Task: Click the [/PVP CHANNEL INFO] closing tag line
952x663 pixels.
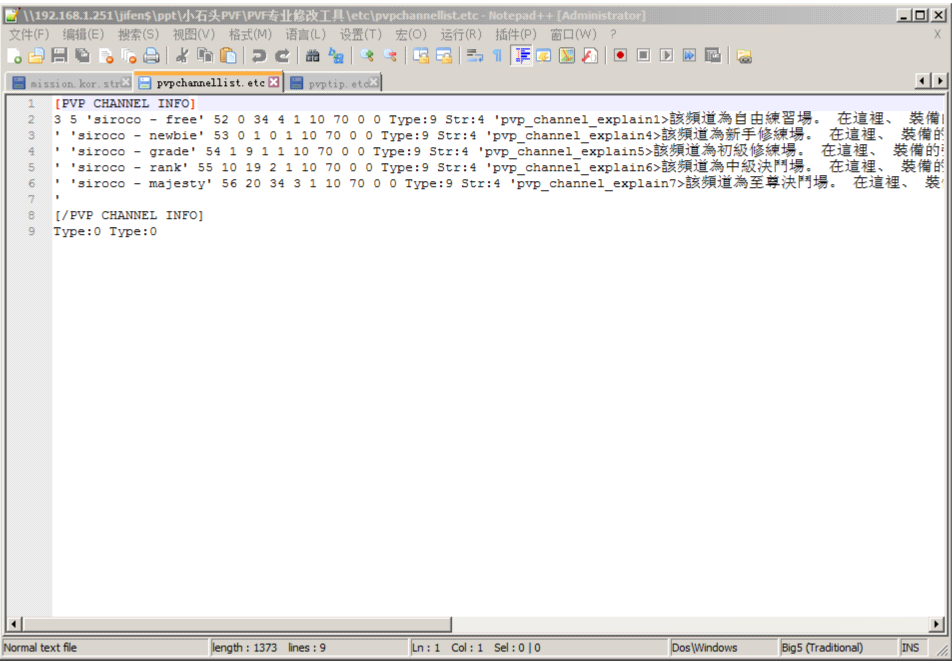Action: pos(129,215)
